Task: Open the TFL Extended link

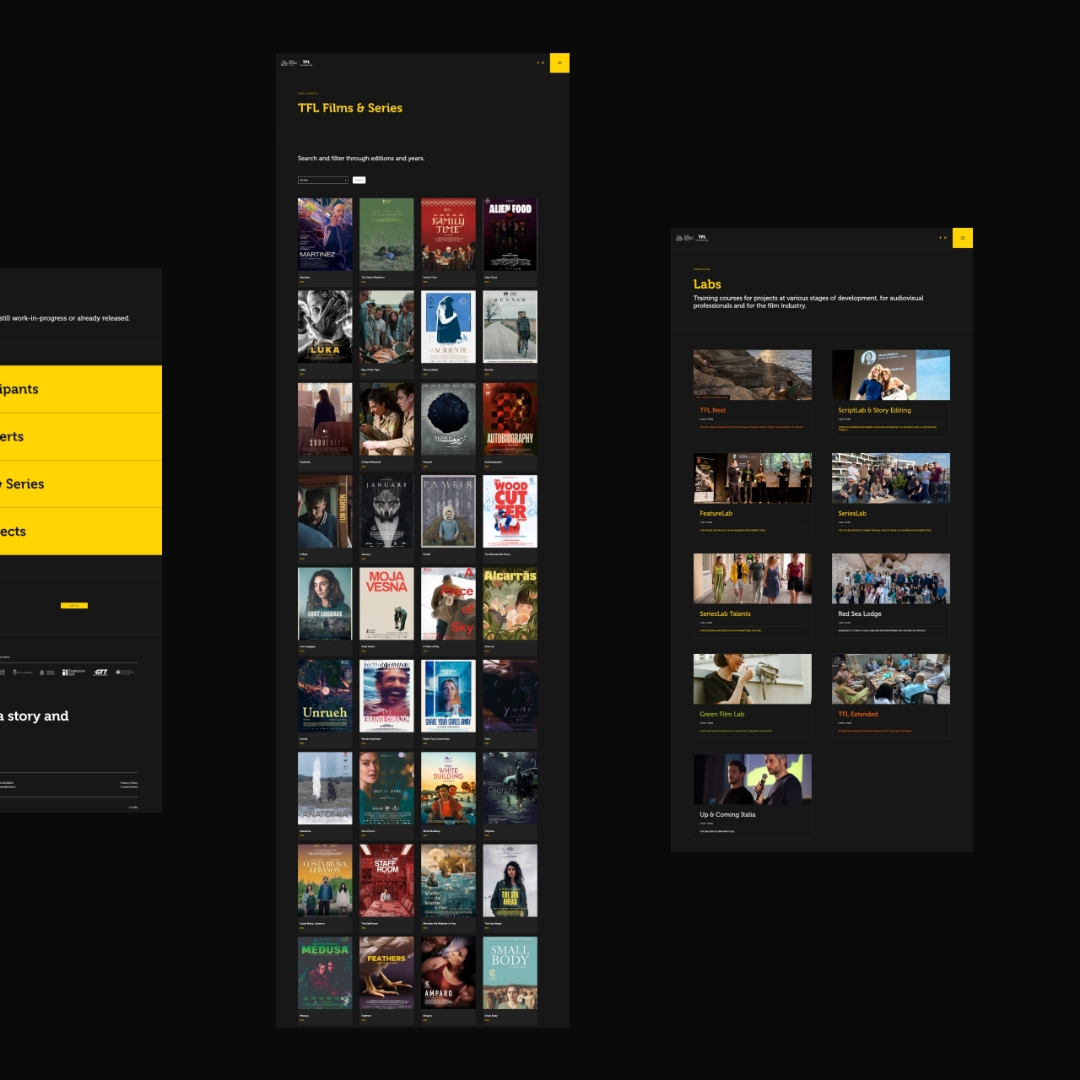Action: pyautogui.click(x=858, y=714)
